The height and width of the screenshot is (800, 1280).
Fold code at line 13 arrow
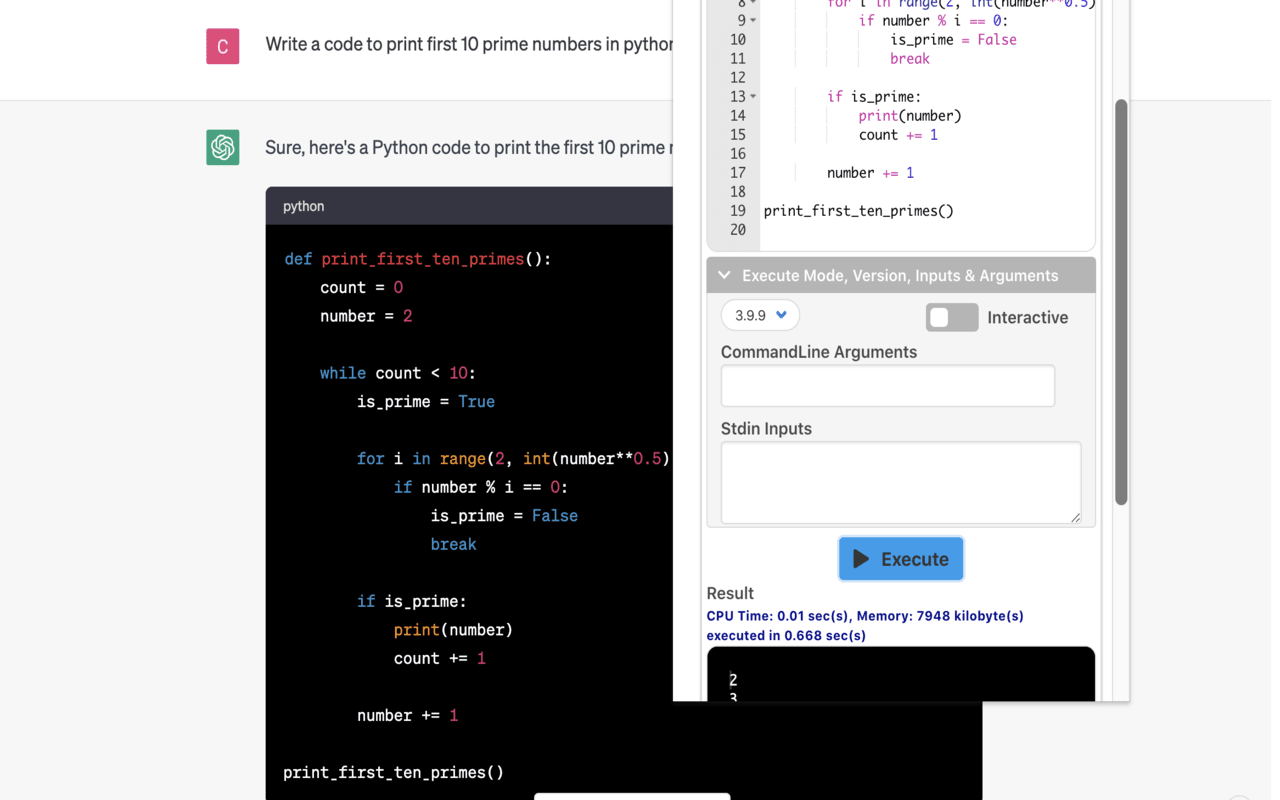(753, 97)
